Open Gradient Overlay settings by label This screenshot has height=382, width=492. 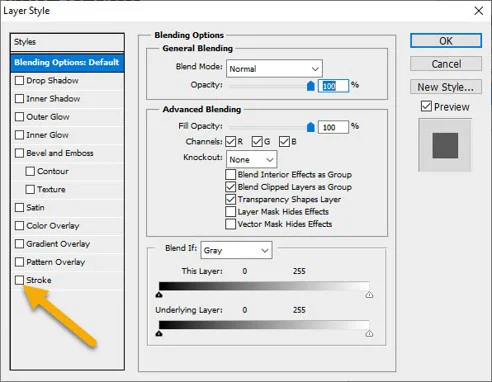pyautogui.click(x=58, y=244)
